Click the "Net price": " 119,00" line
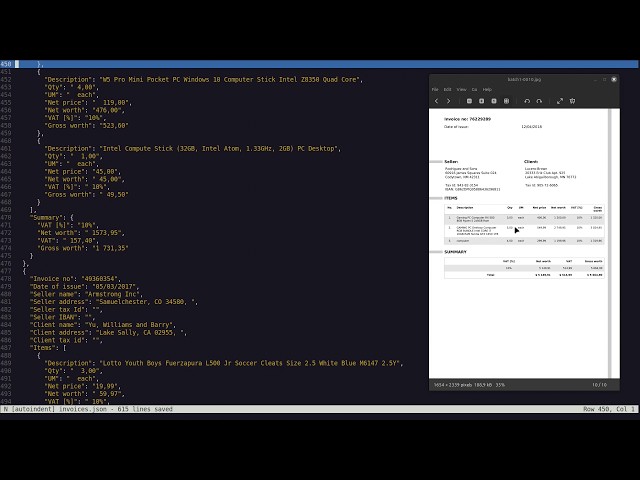640x480 pixels. [x=88, y=102]
